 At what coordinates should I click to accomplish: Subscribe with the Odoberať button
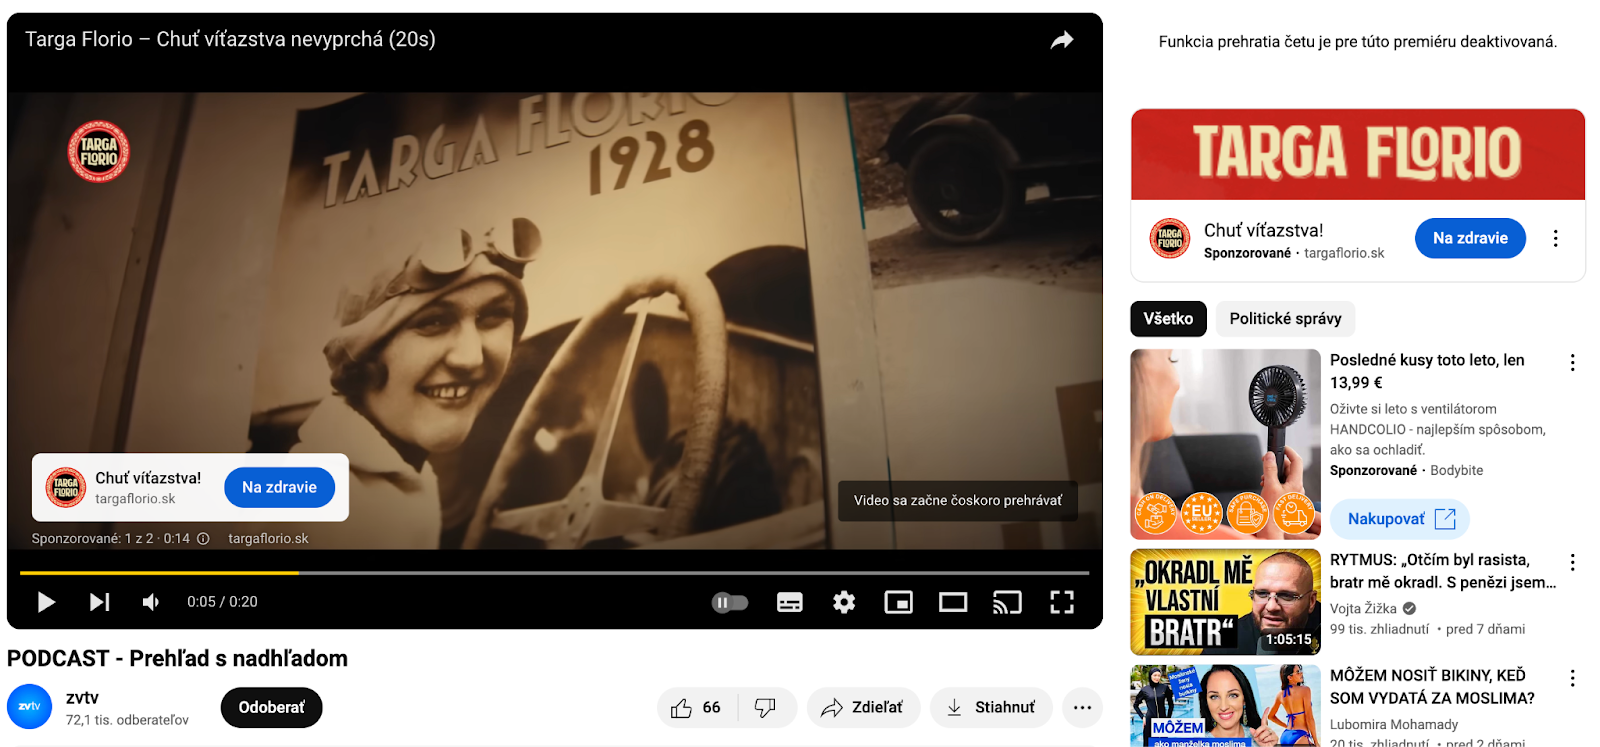click(x=271, y=707)
